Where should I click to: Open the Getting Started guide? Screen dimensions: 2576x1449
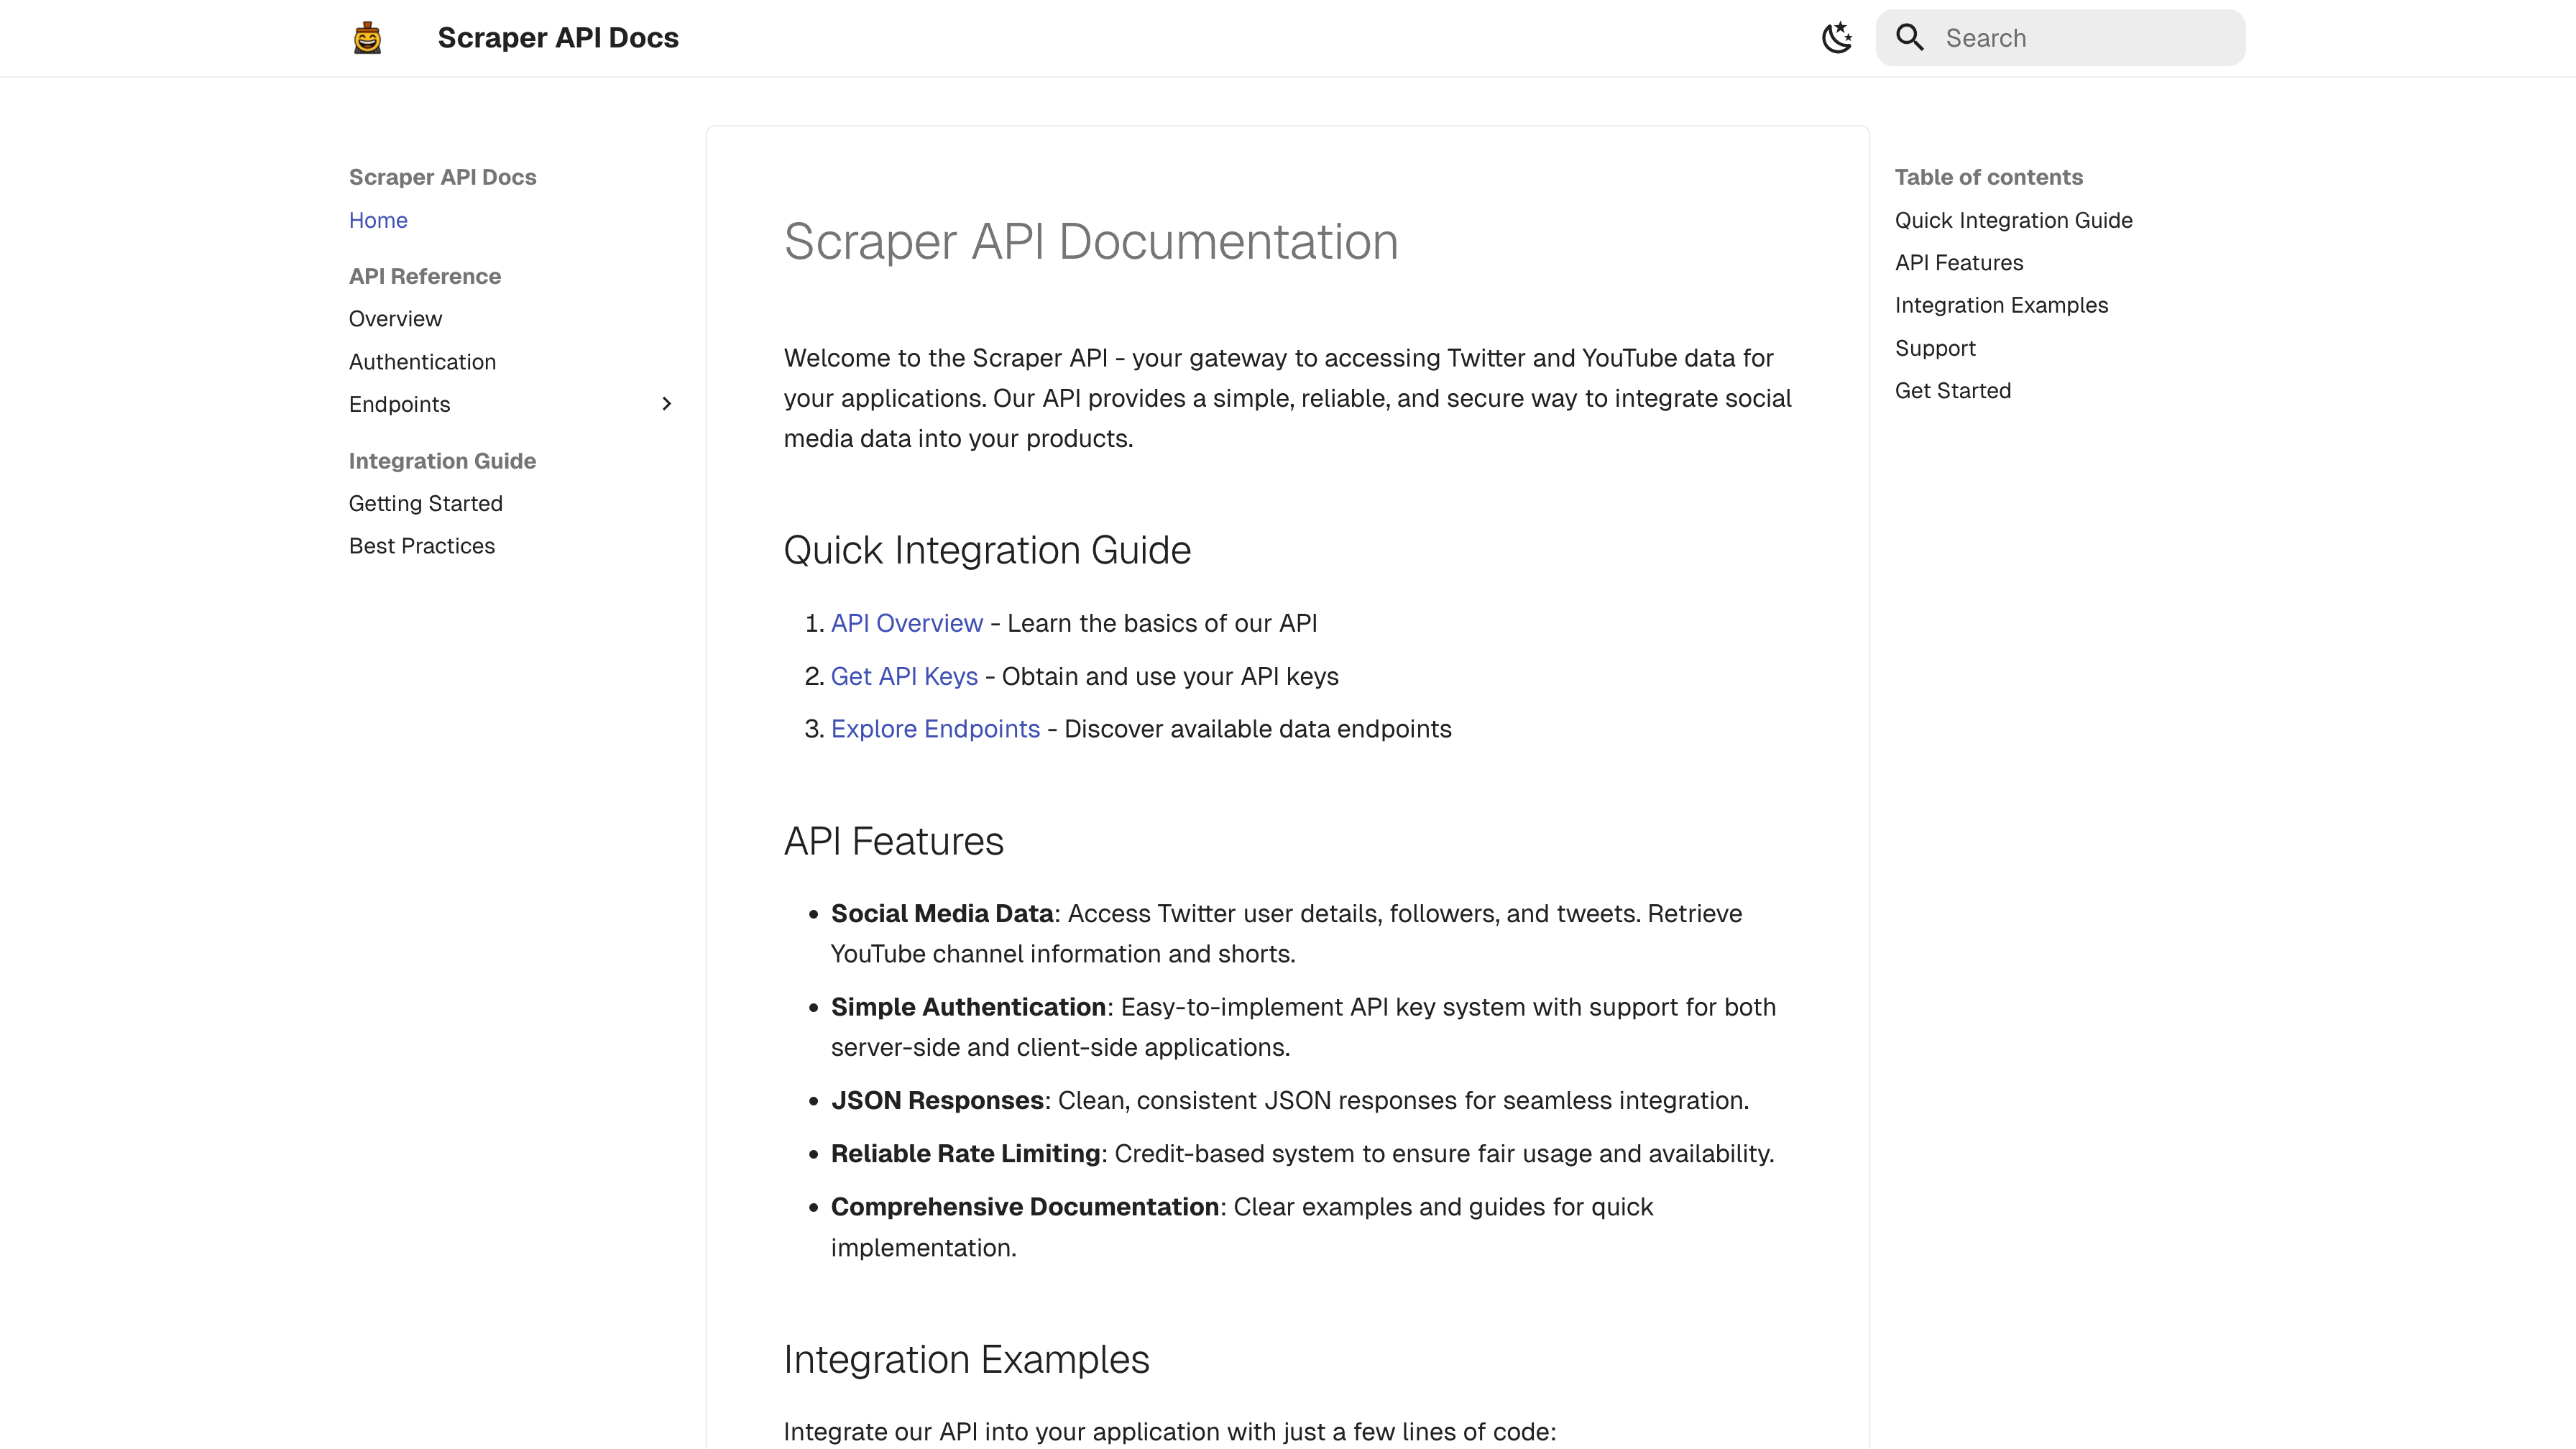425,503
